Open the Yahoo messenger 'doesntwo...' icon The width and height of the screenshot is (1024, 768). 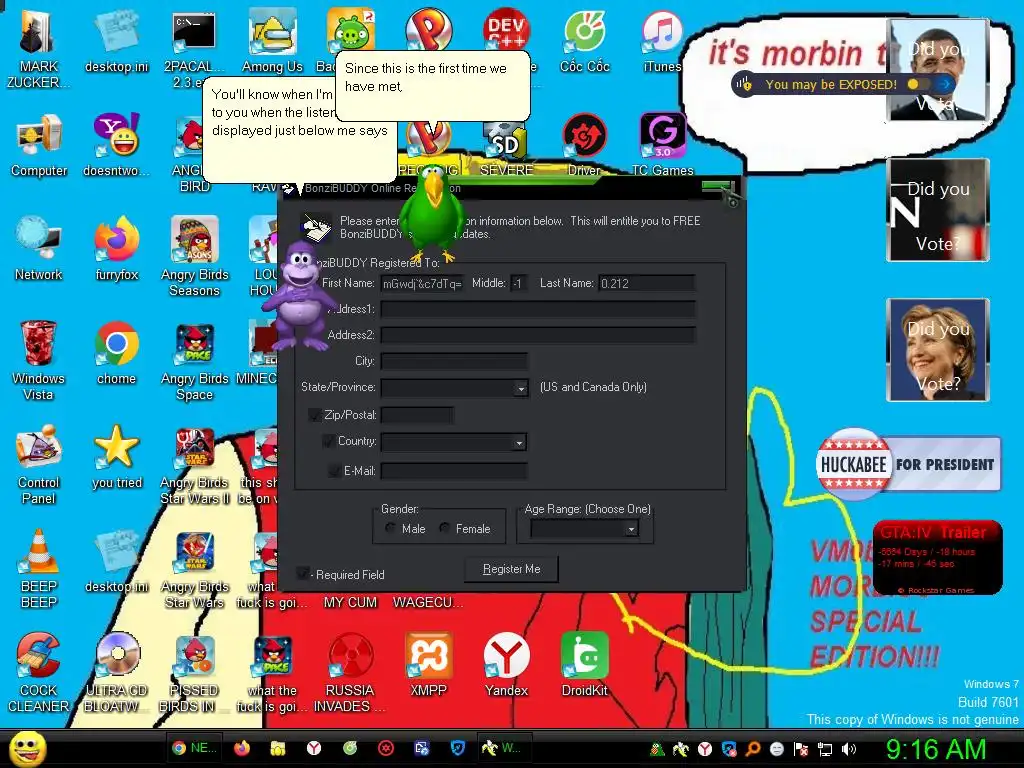coord(116,146)
